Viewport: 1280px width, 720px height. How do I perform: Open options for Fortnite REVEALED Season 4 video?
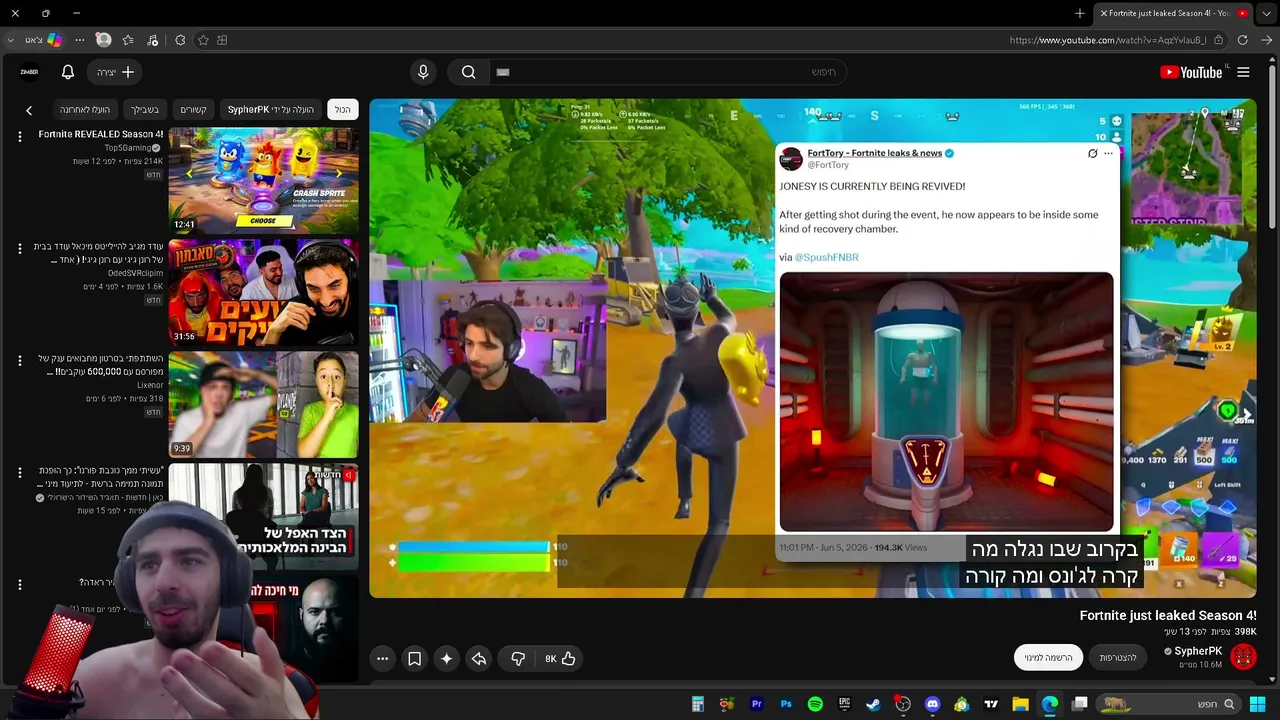coord(19,136)
